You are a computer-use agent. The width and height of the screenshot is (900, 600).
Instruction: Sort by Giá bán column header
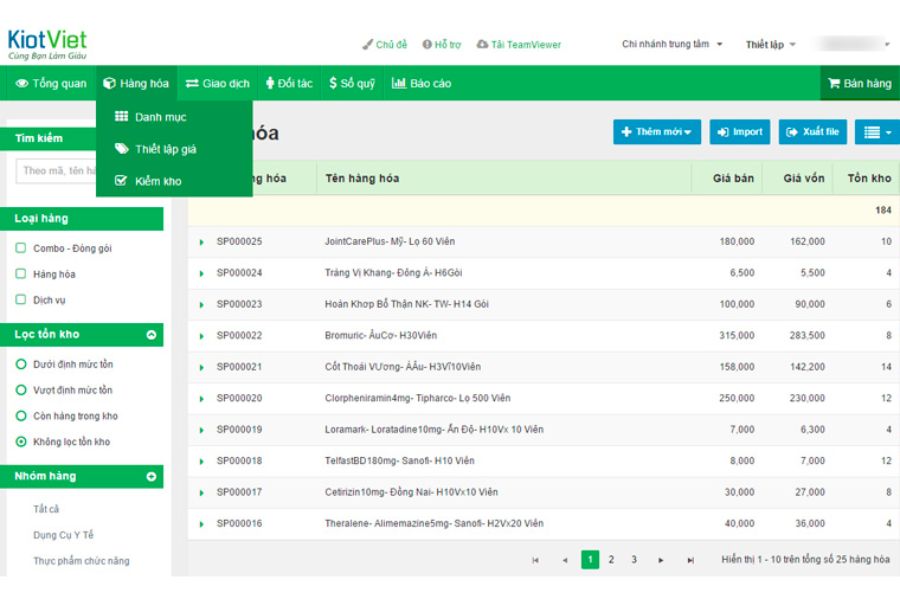click(x=733, y=179)
